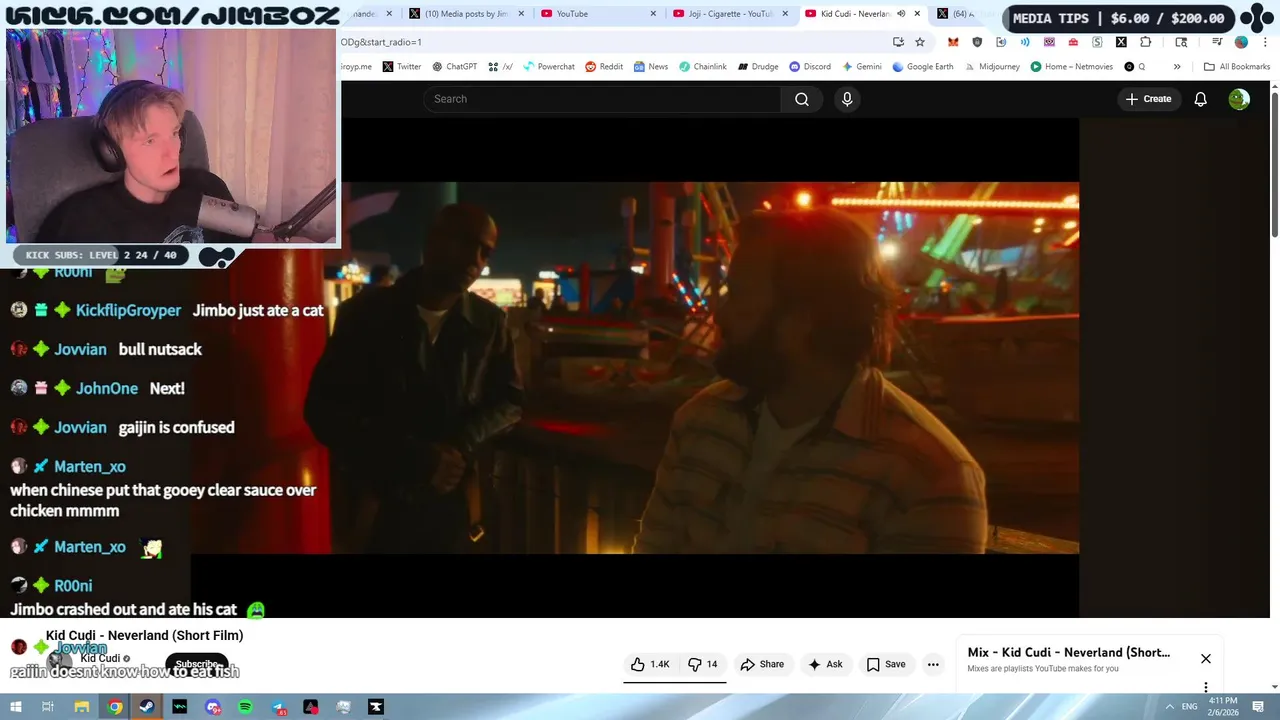Open the News bookmark
Screen dimensions: 1280x720
click(650, 67)
